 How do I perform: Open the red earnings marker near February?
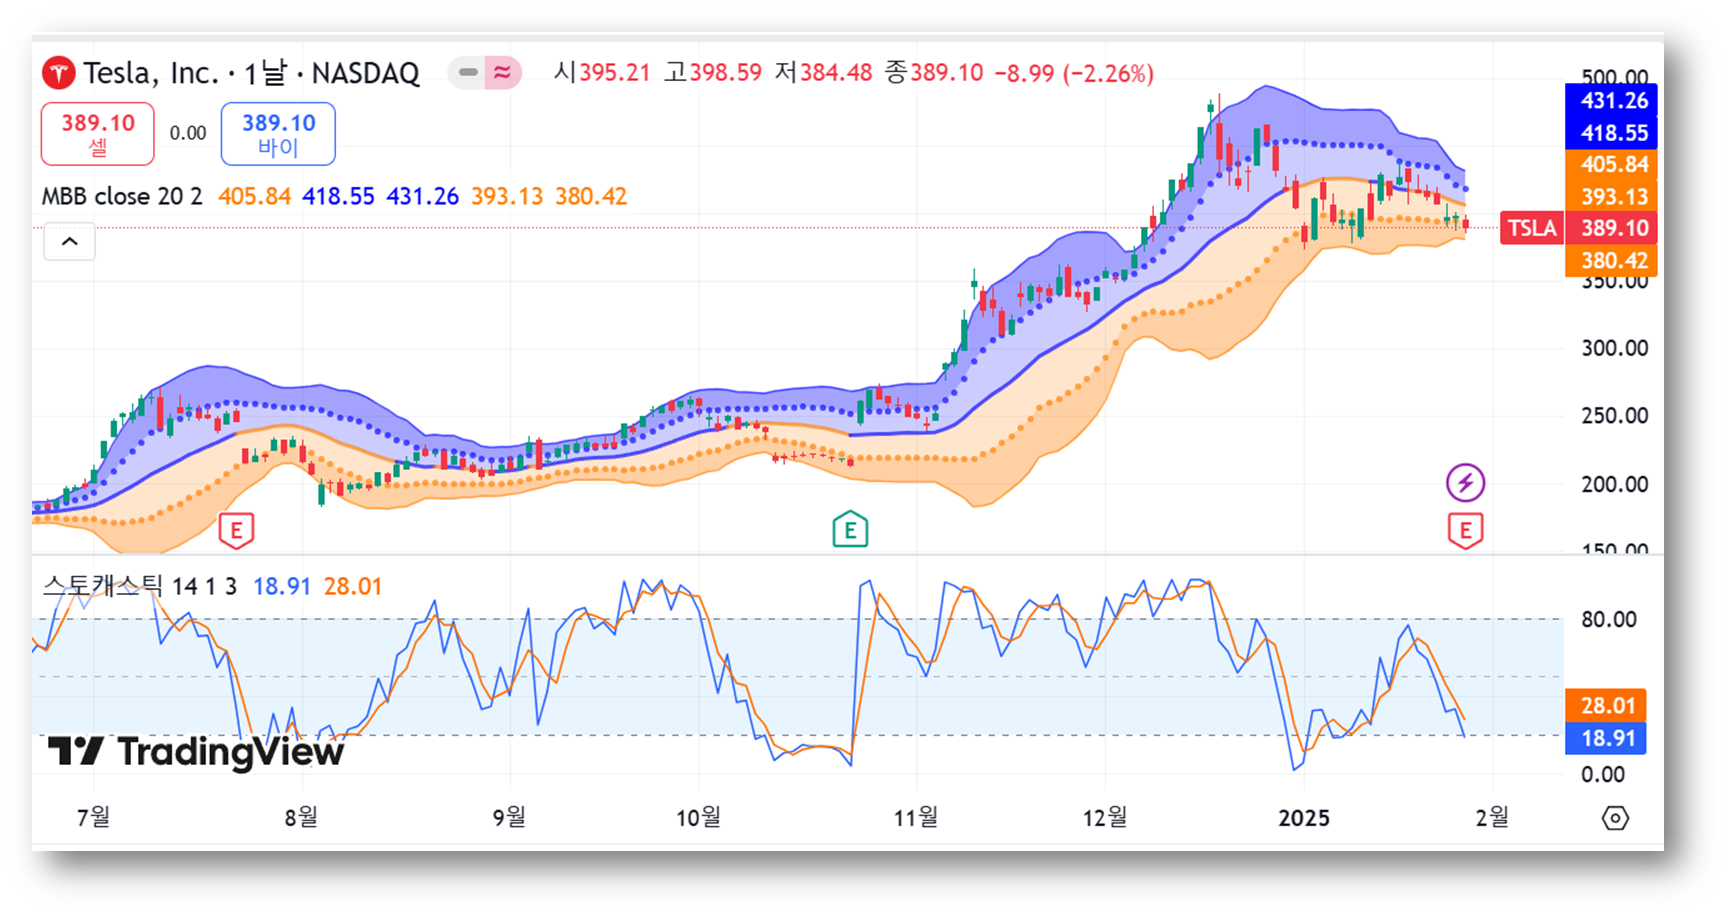point(1465,530)
